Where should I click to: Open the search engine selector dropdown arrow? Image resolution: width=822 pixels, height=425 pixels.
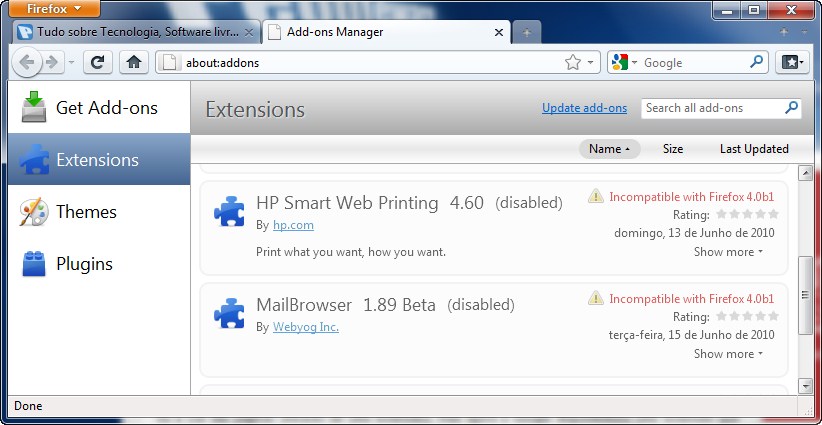click(x=634, y=63)
